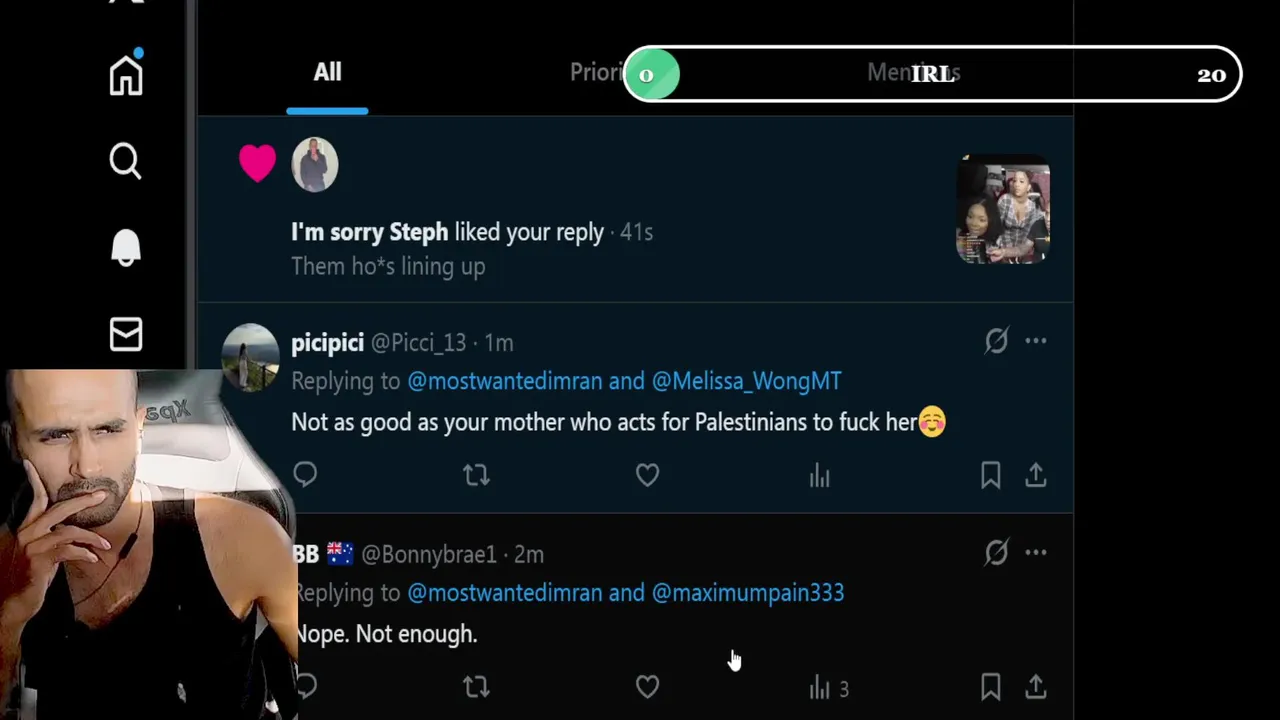Switch to the All notifications tab
1280x720 pixels.
pos(327,72)
